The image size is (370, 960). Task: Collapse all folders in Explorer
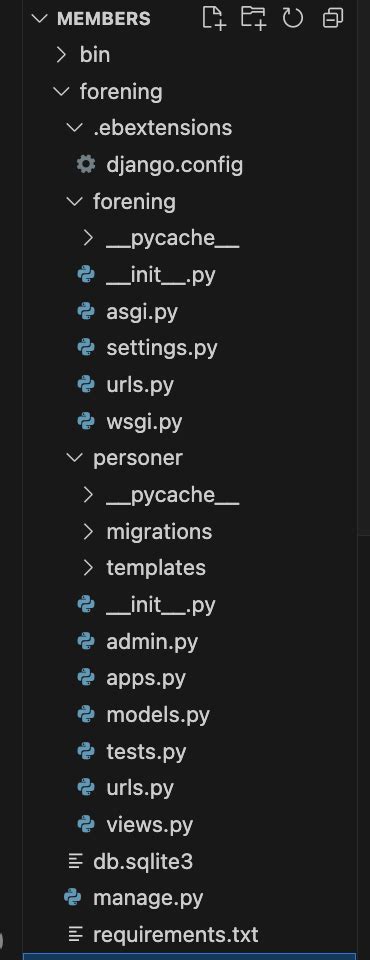(x=333, y=18)
